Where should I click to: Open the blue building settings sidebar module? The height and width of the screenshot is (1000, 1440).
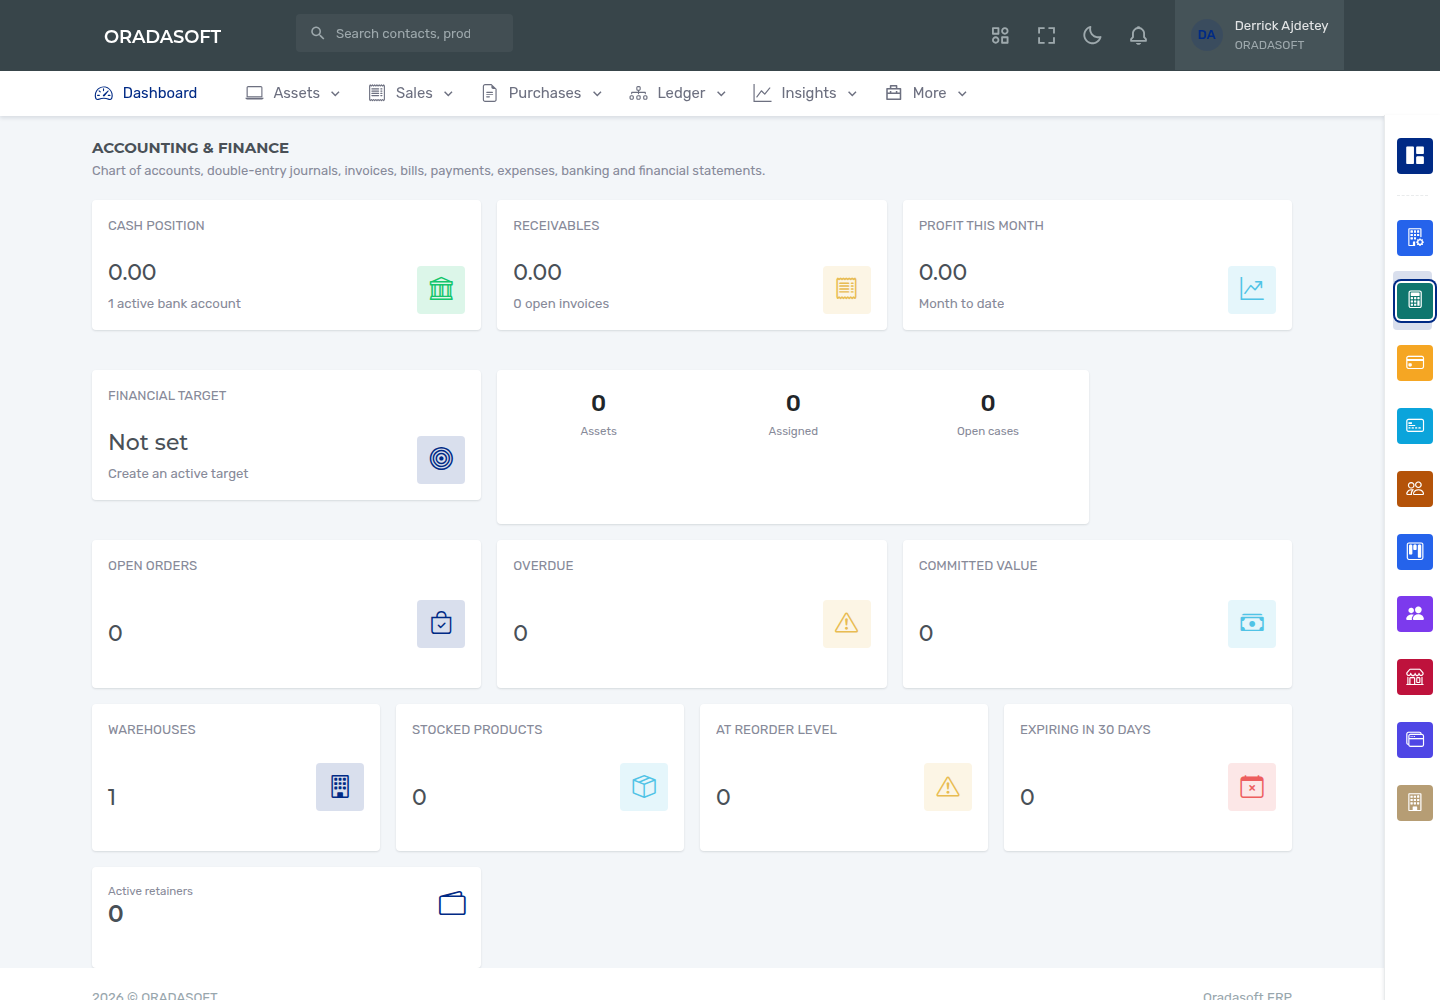click(1415, 238)
